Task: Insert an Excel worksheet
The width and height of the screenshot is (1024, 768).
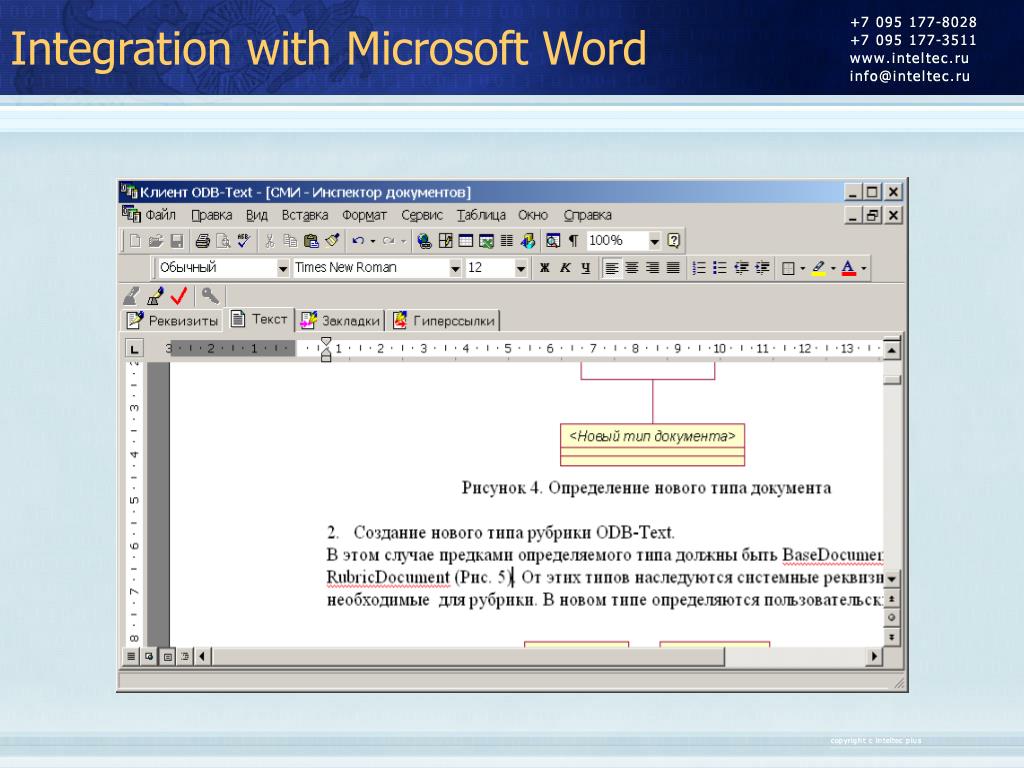Action: 487,241
